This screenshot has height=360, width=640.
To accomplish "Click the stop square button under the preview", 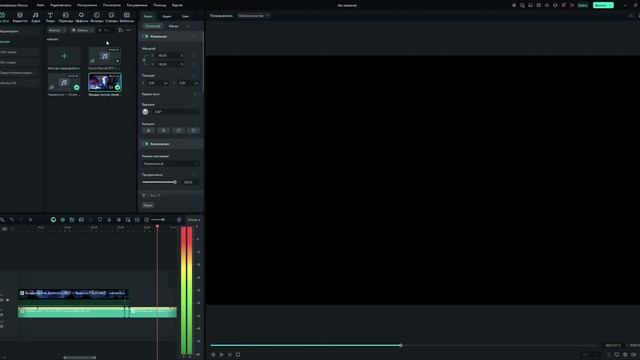I will (x=238, y=355).
